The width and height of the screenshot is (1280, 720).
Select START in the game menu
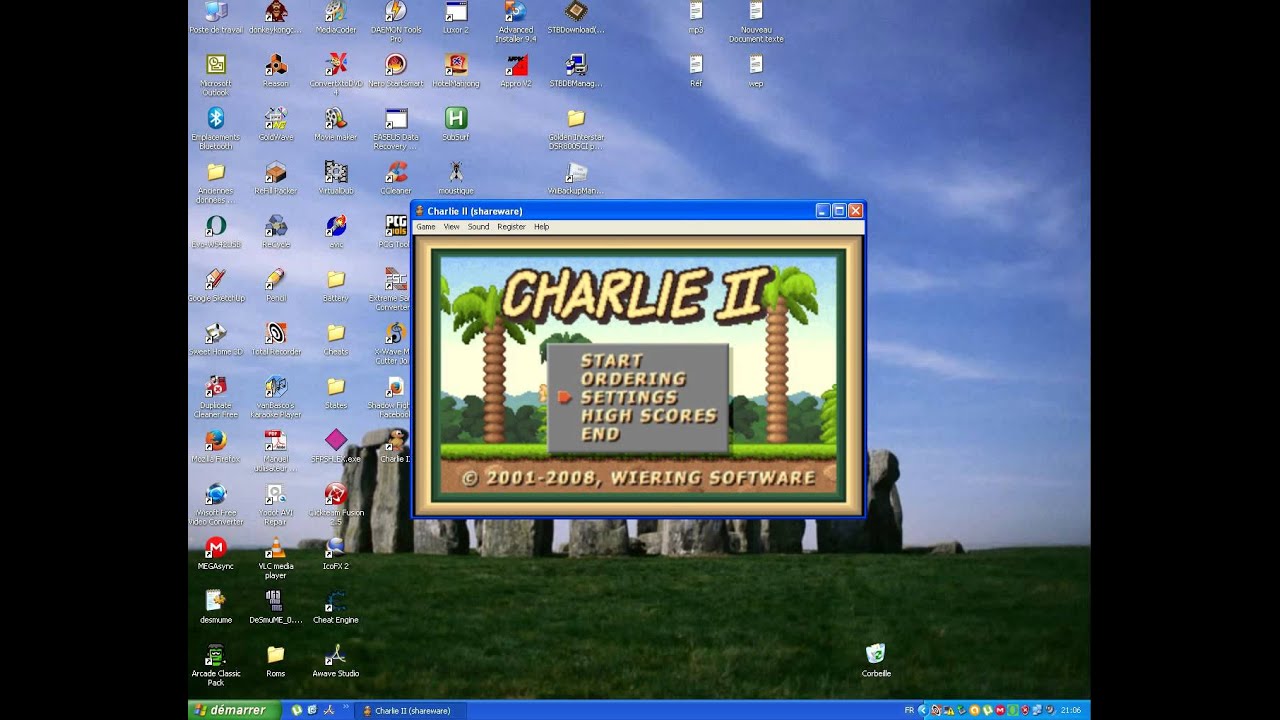point(611,360)
